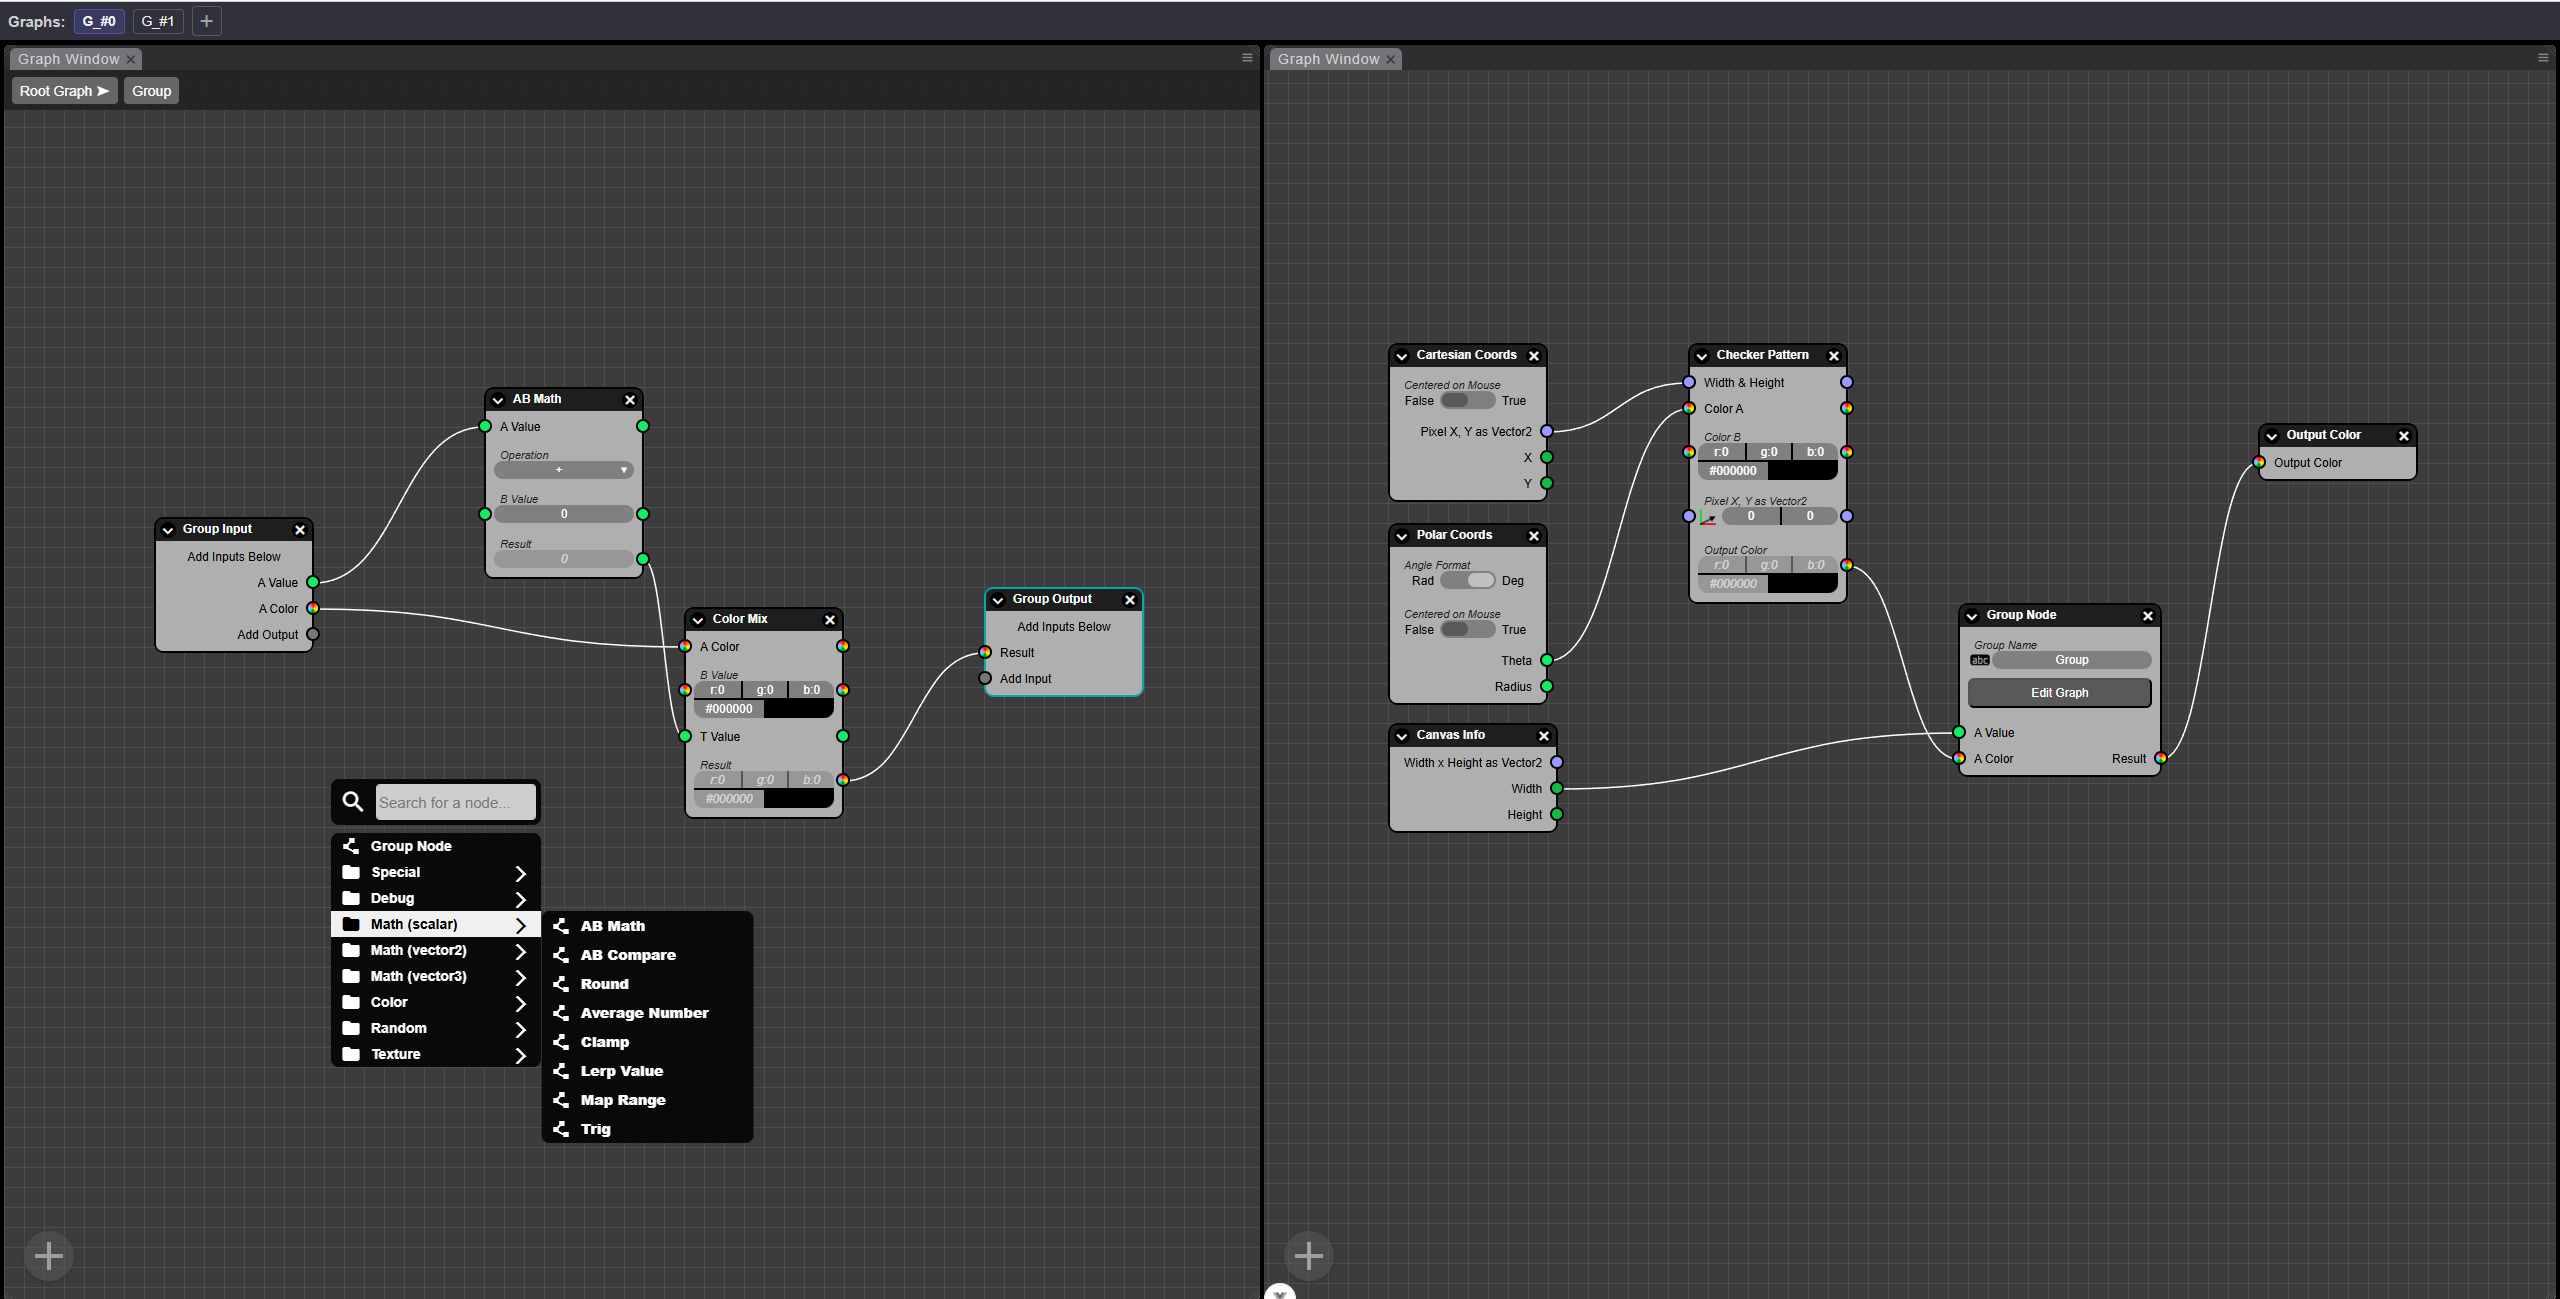The image size is (2560, 1299).
Task: Remove the AB Math node with X
Action: click(x=630, y=400)
